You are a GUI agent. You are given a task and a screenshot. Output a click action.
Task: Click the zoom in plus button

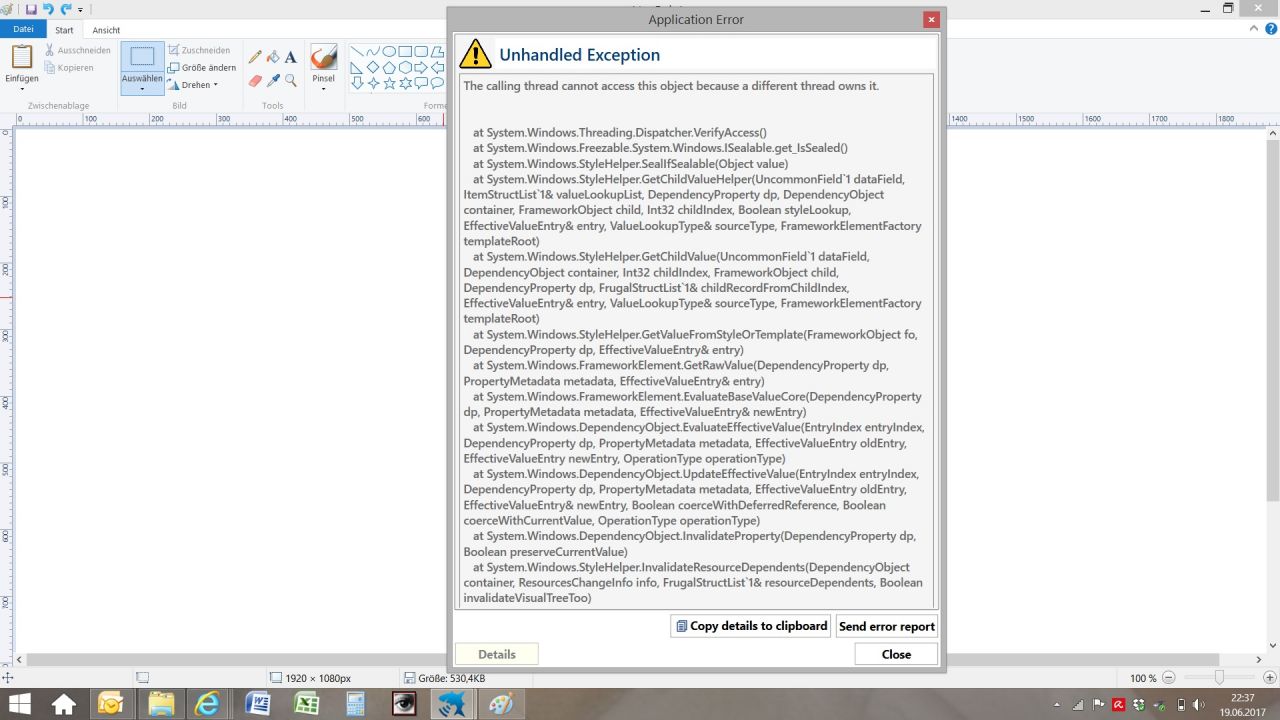tap(1270, 678)
